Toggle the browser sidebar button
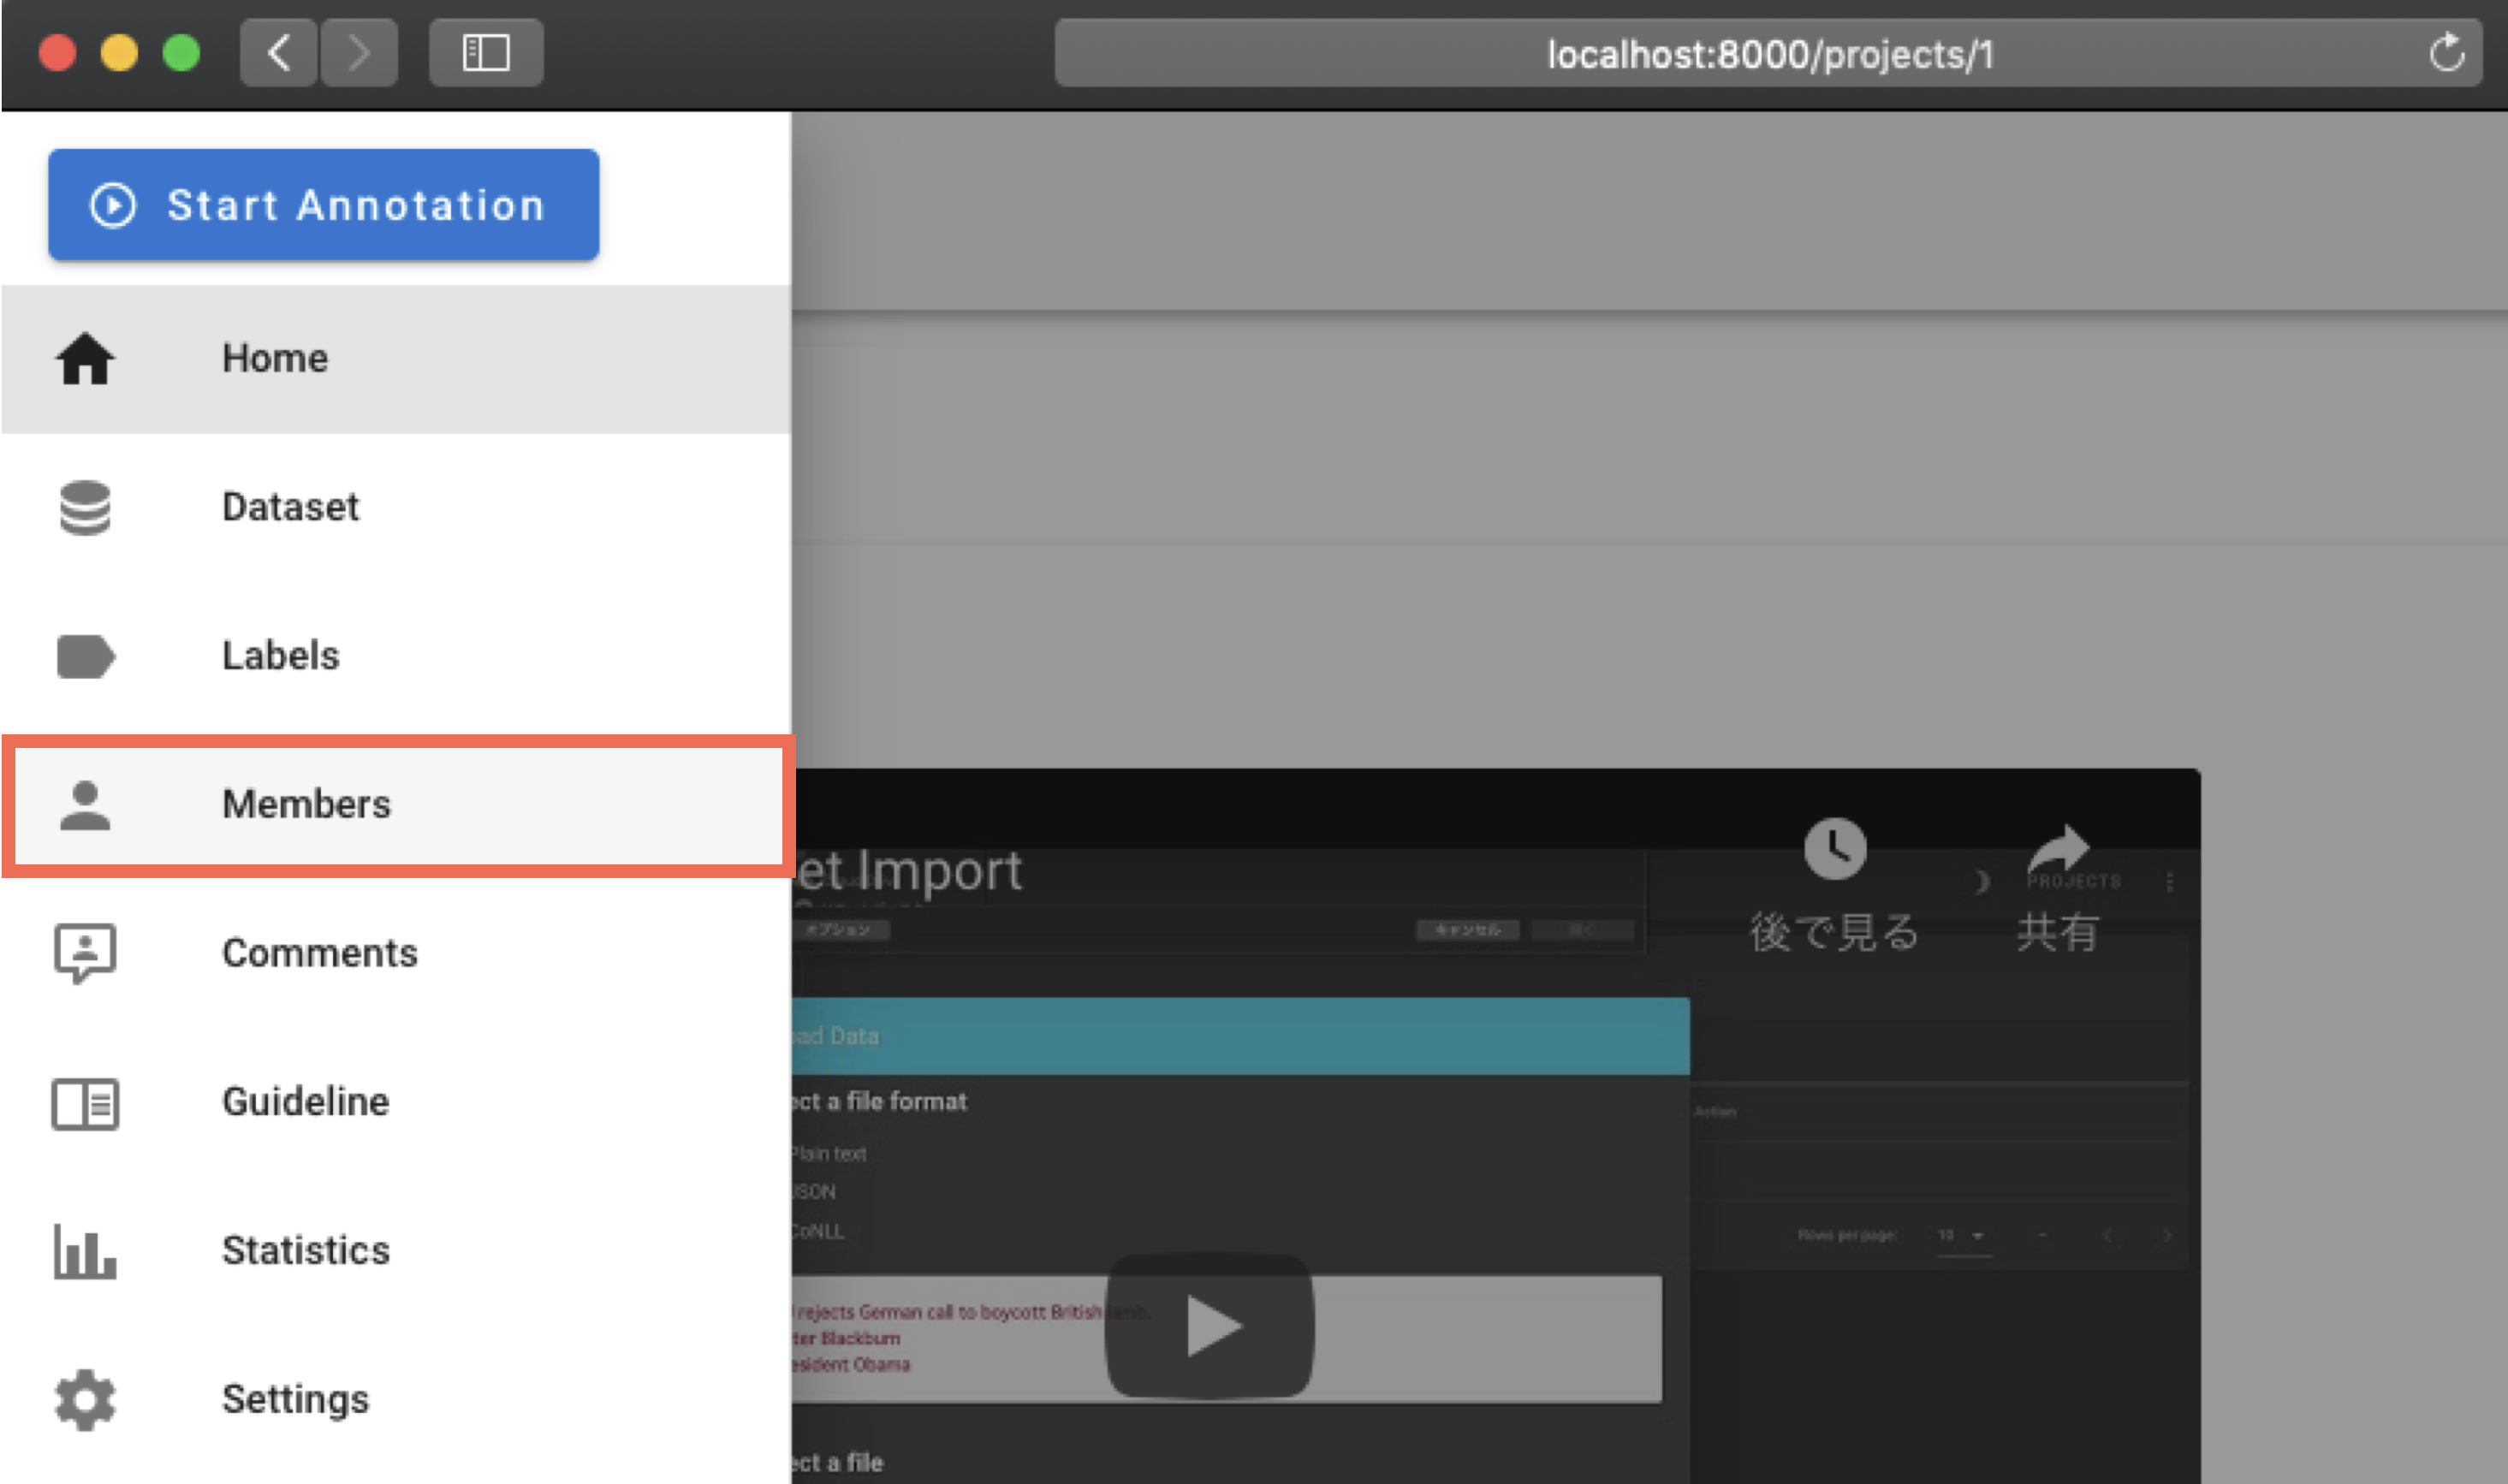This screenshot has width=2508, height=1484. point(486,53)
